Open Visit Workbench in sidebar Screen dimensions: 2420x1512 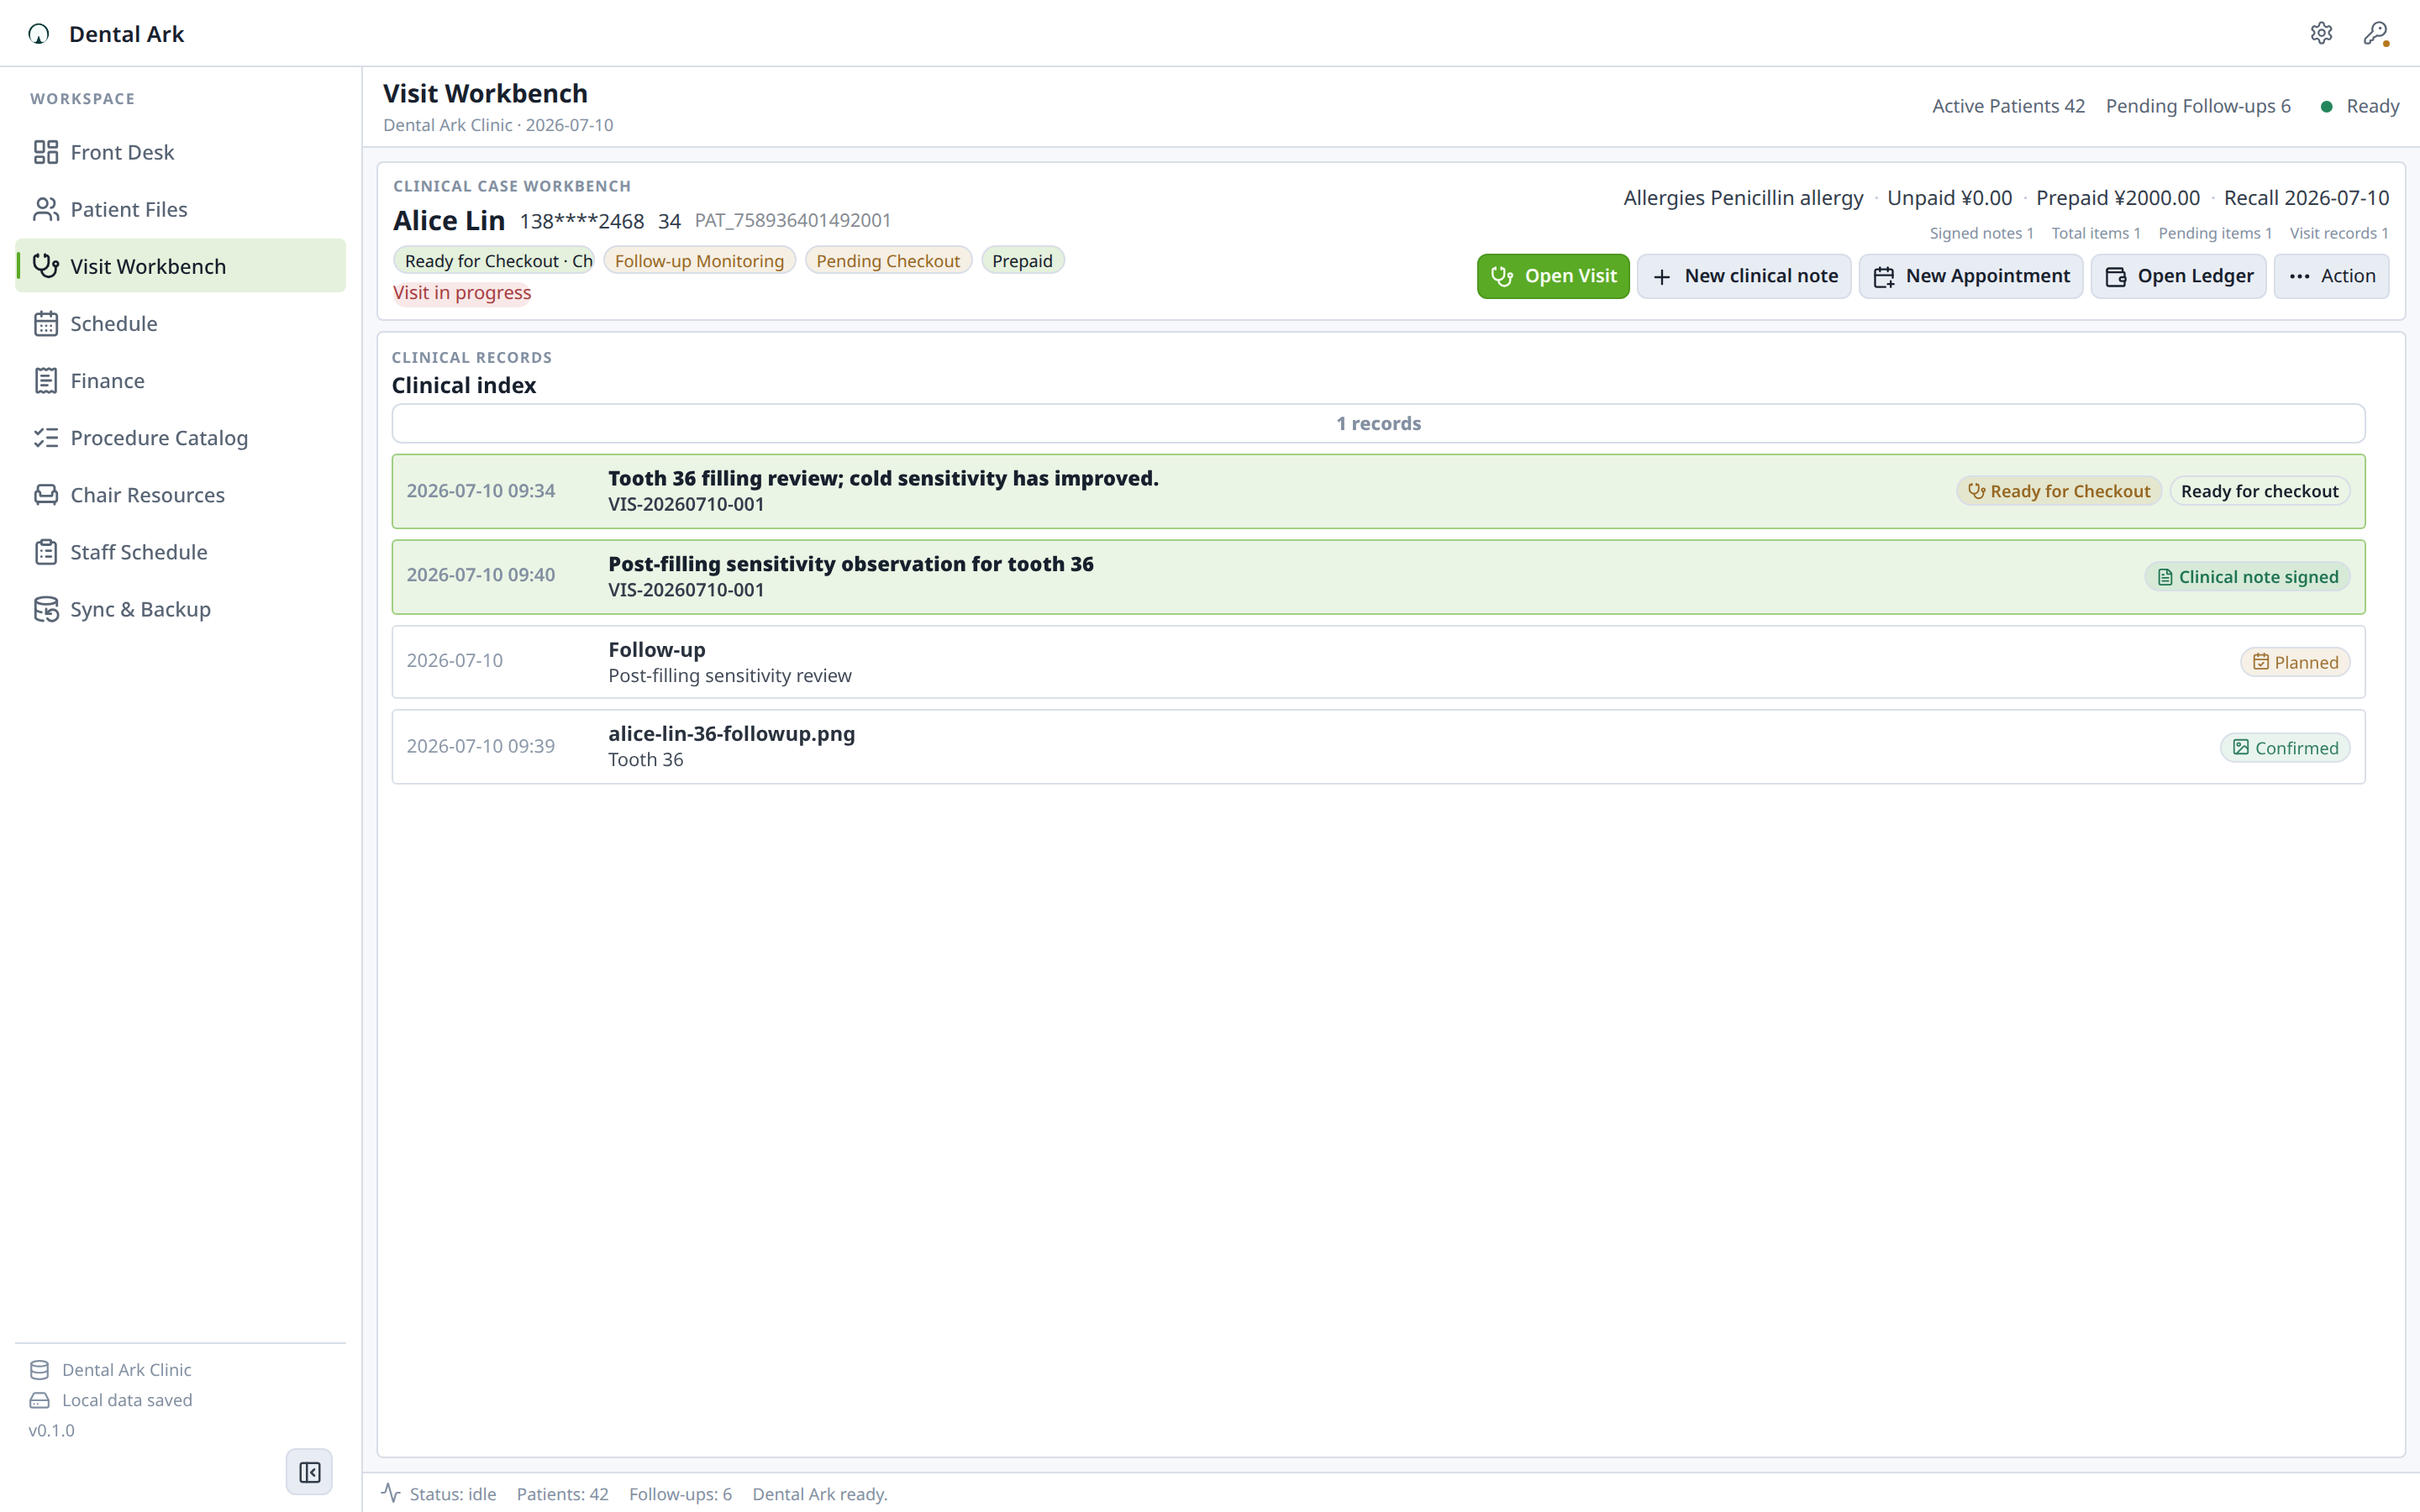pos(181,266)
